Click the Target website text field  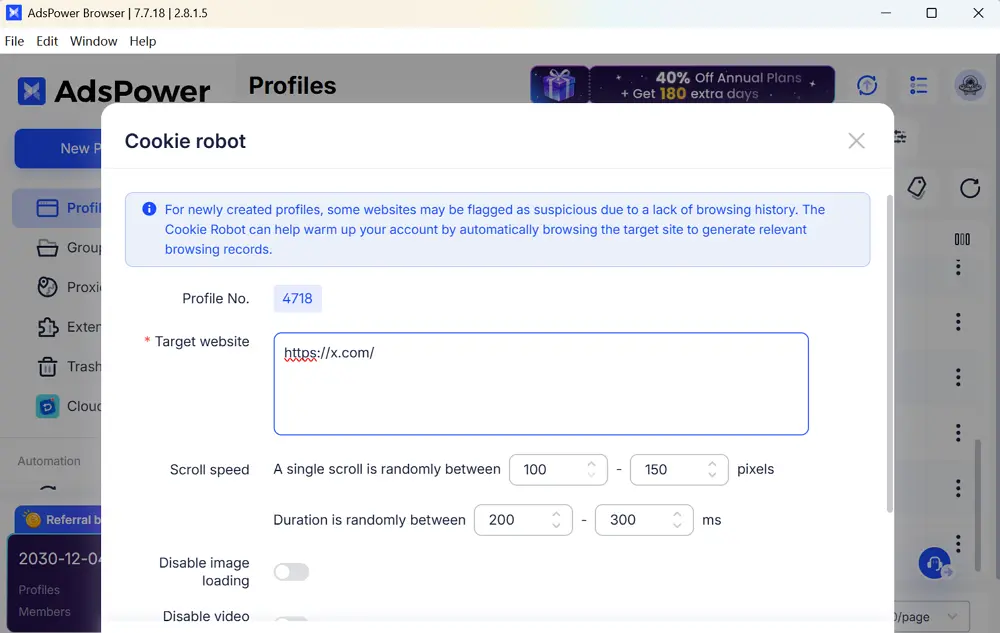click(540, 384)
